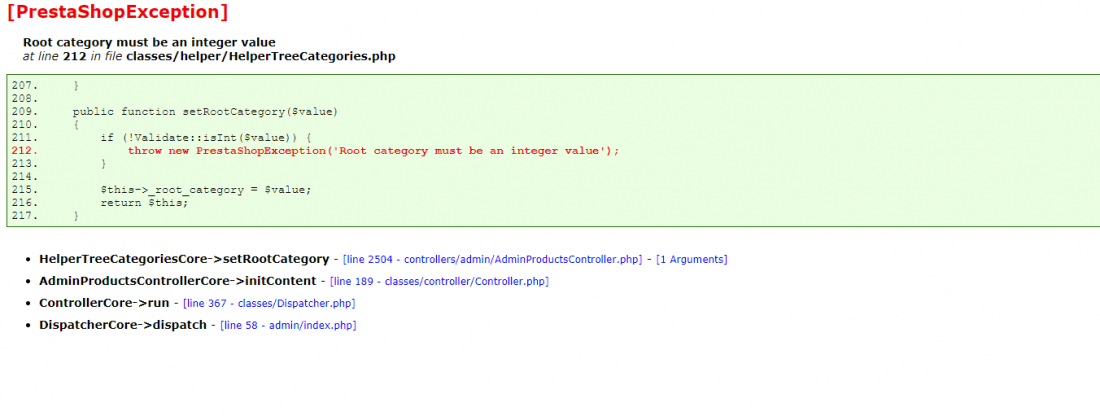
Task: Click the red 'throw new PrestaShopException' code line
Action: (374, 151)
